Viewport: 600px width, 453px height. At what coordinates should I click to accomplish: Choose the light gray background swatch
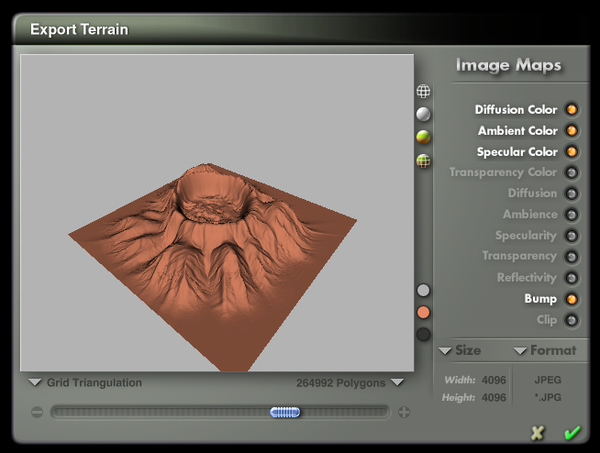pyautogui.click(x=423, y=290)
